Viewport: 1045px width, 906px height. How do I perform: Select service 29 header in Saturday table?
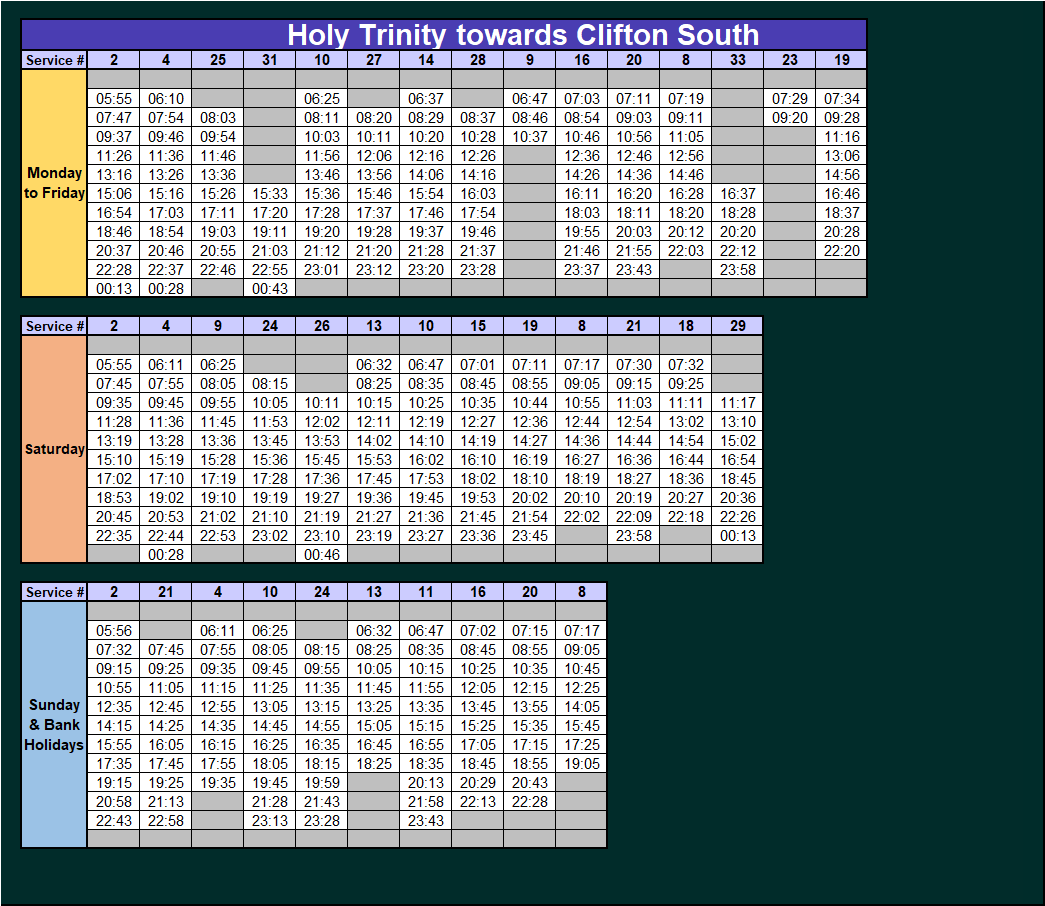coord(738,326)
